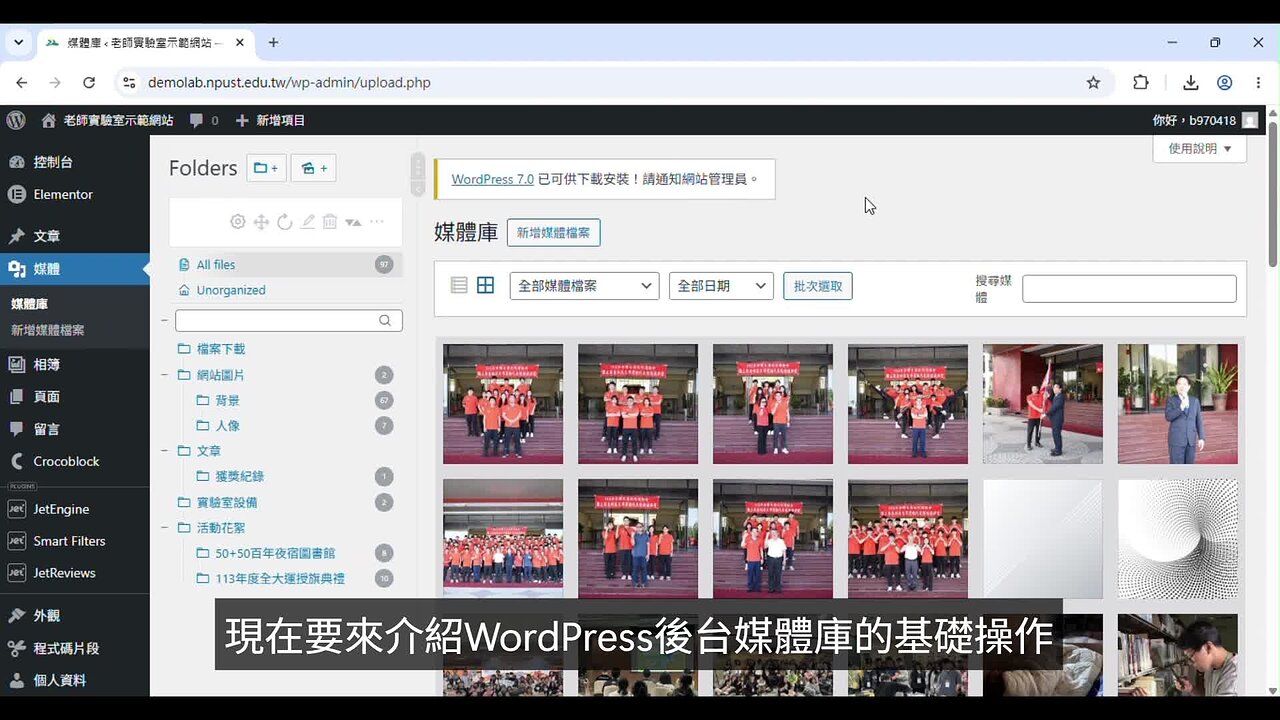Collapse the 文章 folder tree node

(163, 451)
